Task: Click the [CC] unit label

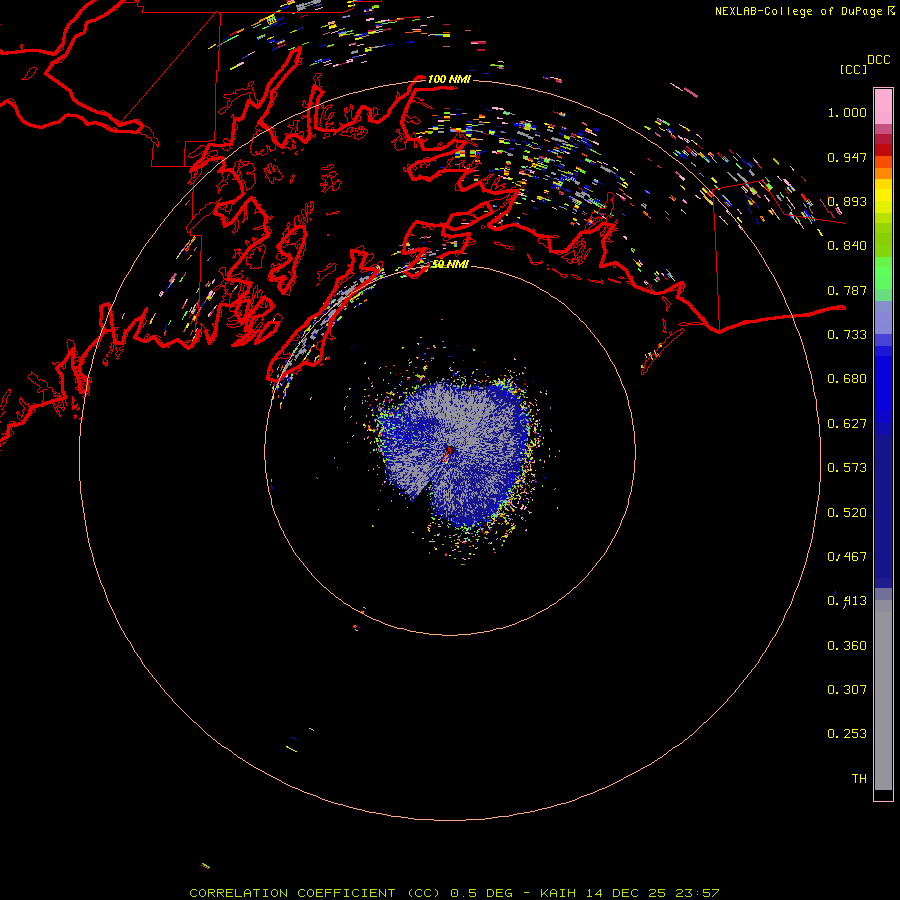Action: [x=853, y=69]
